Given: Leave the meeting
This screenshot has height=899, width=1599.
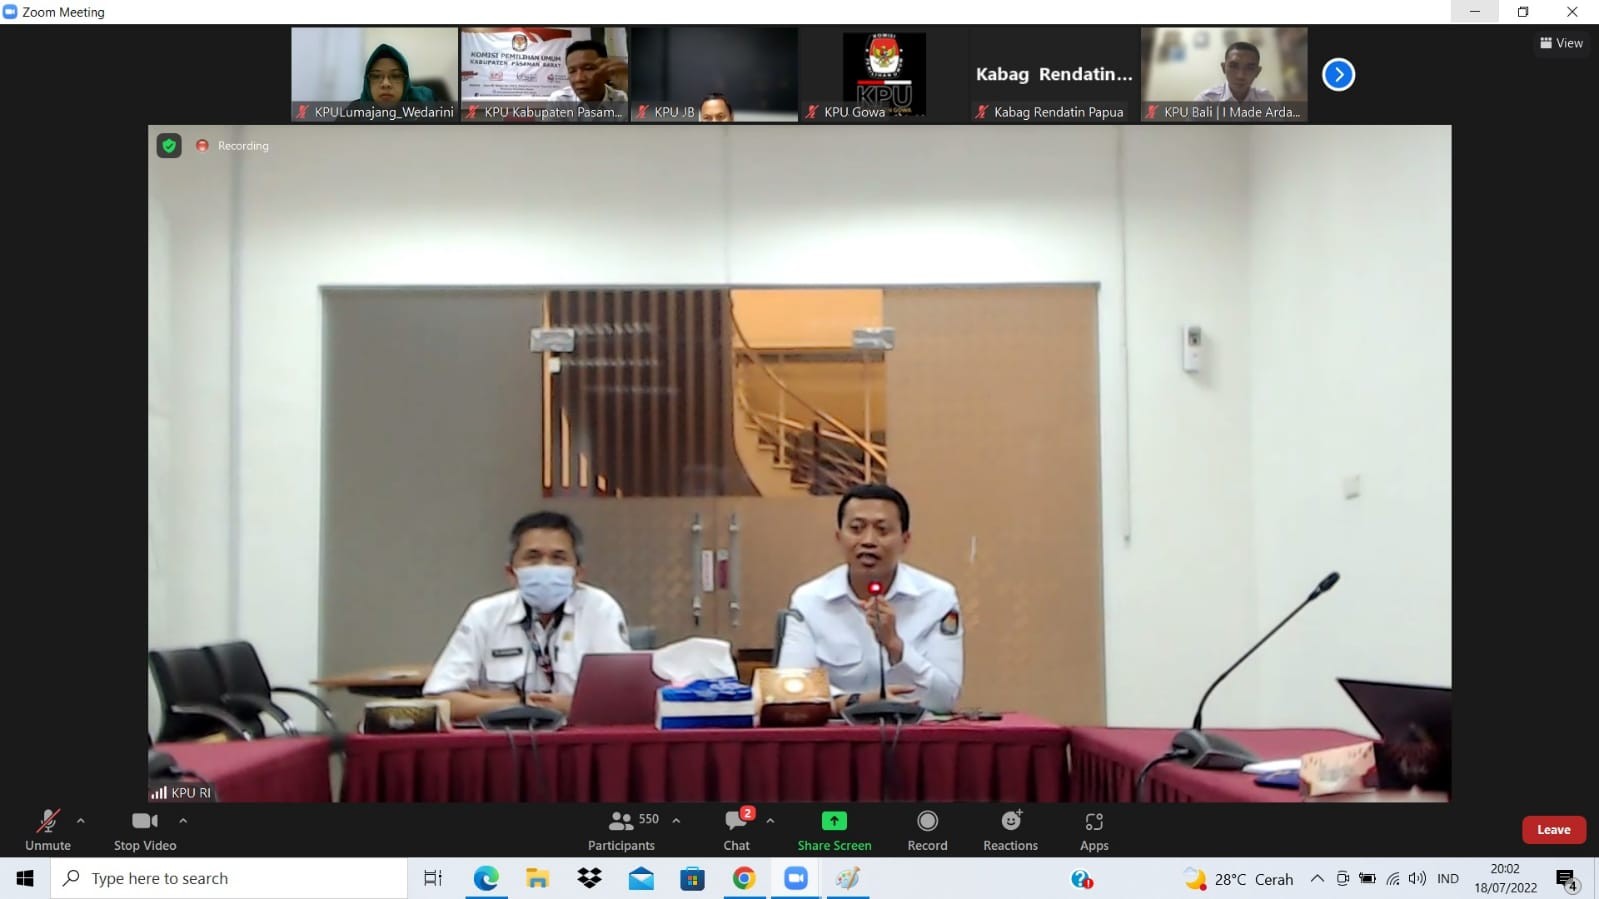Looking at the screenshot, I should coord(1553,830).
